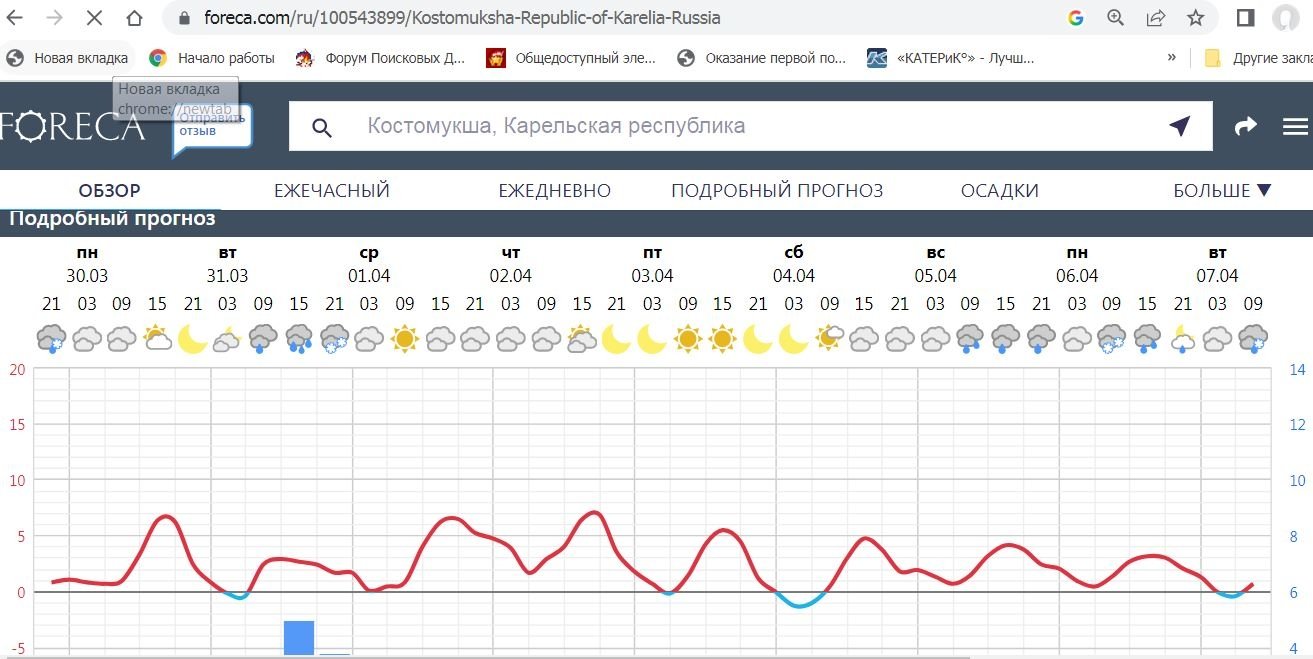
Task: Toggle the browser side panel
Action: click(1246, 18)
